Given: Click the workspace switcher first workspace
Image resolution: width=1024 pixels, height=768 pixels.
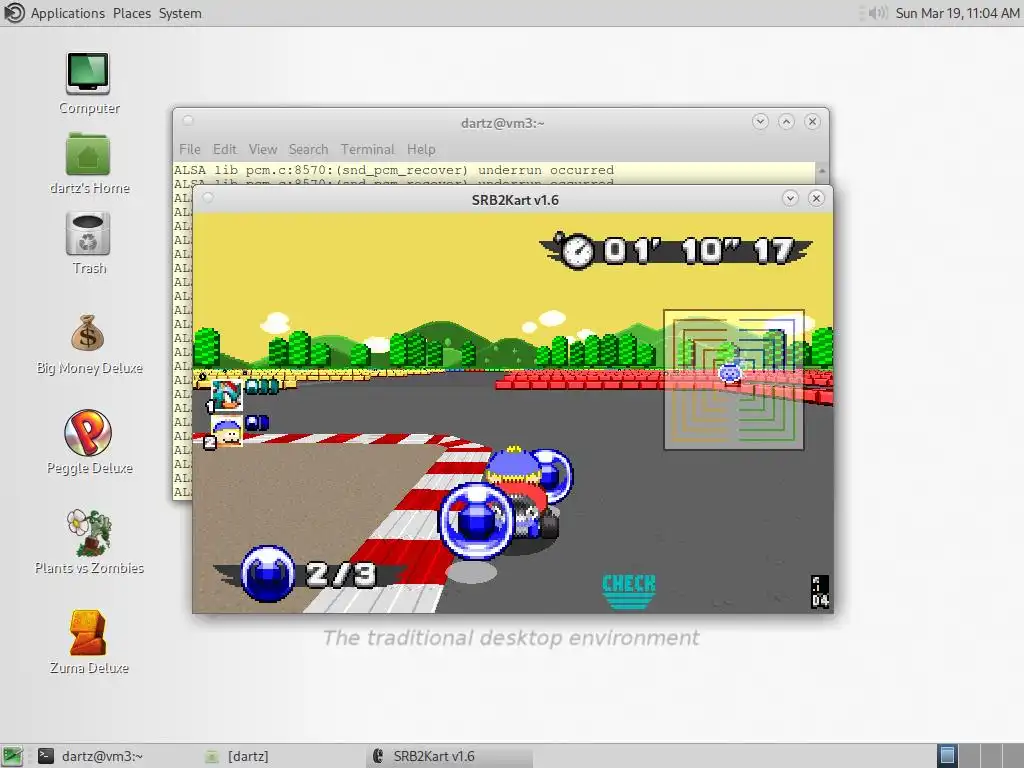Looking at the screenshot, I should (947, 756).
